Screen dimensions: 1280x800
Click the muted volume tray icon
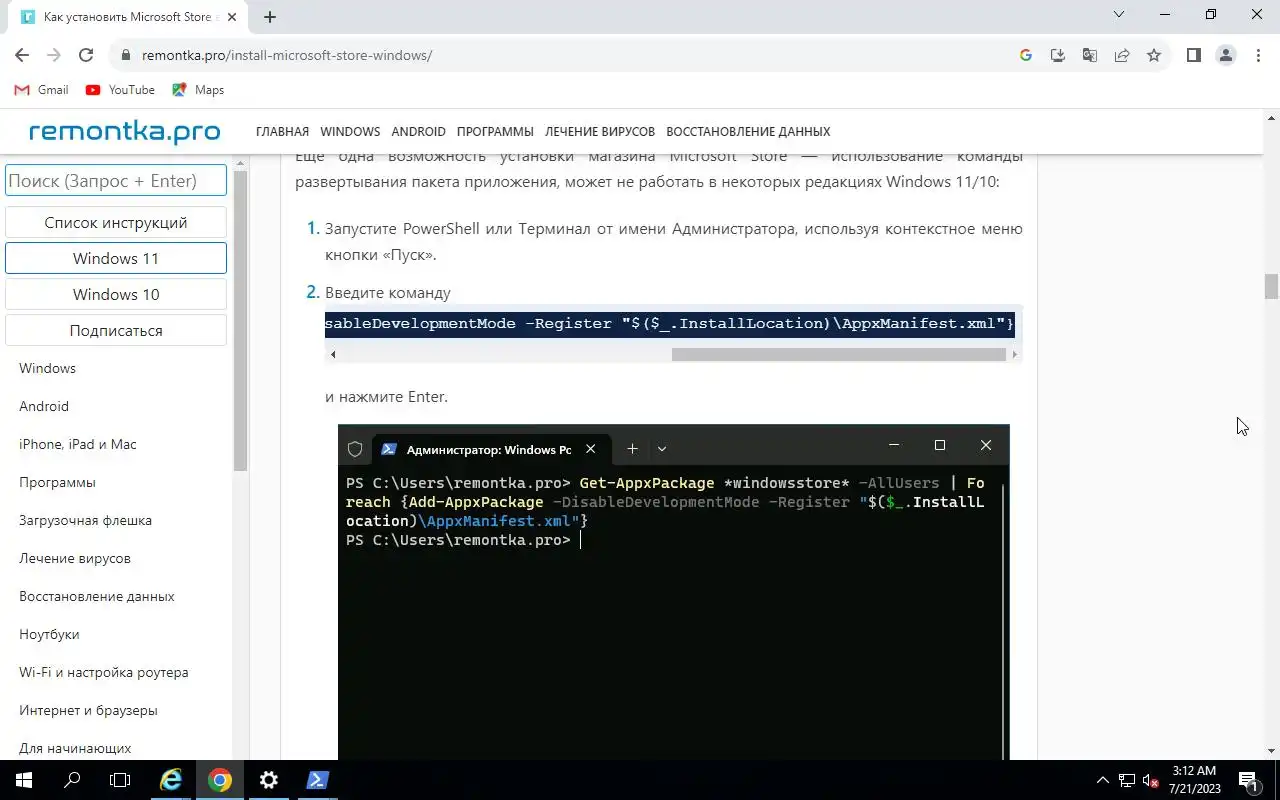[x=1150, y=780]
